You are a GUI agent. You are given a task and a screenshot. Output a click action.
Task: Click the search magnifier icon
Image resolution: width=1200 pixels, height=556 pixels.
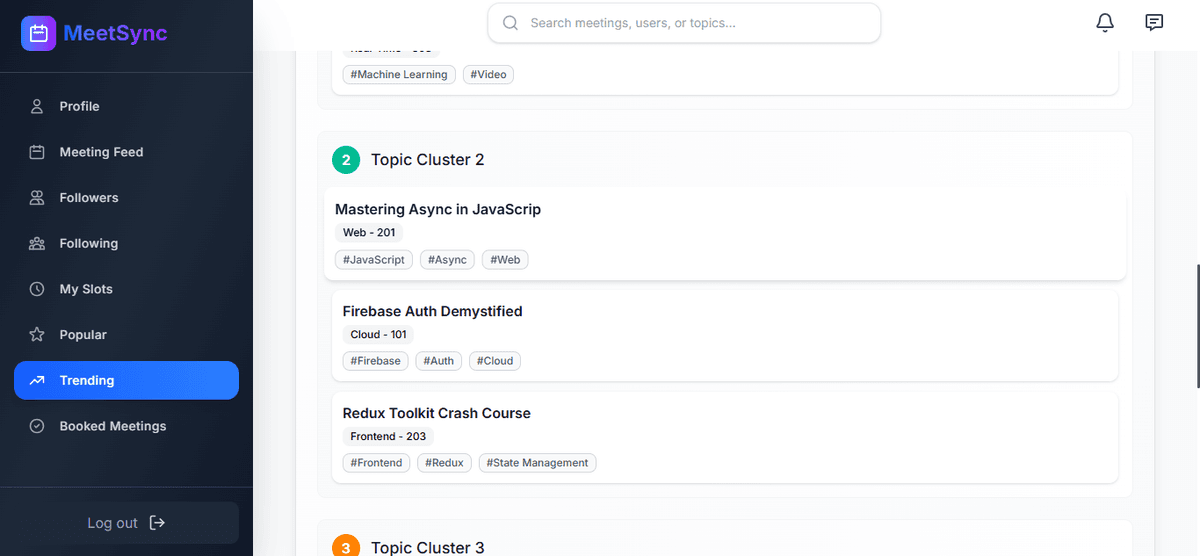pyautogui.click(x=510, y=23)
